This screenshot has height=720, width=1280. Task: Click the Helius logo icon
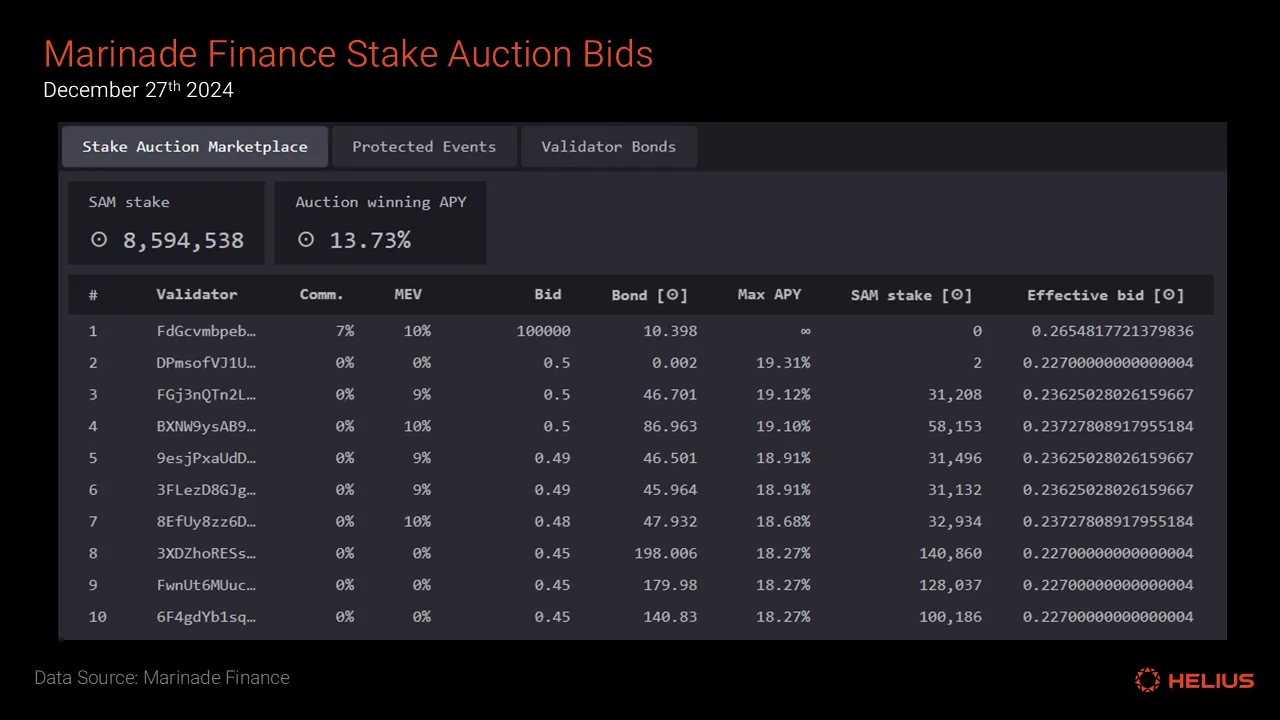(1147, 680)
